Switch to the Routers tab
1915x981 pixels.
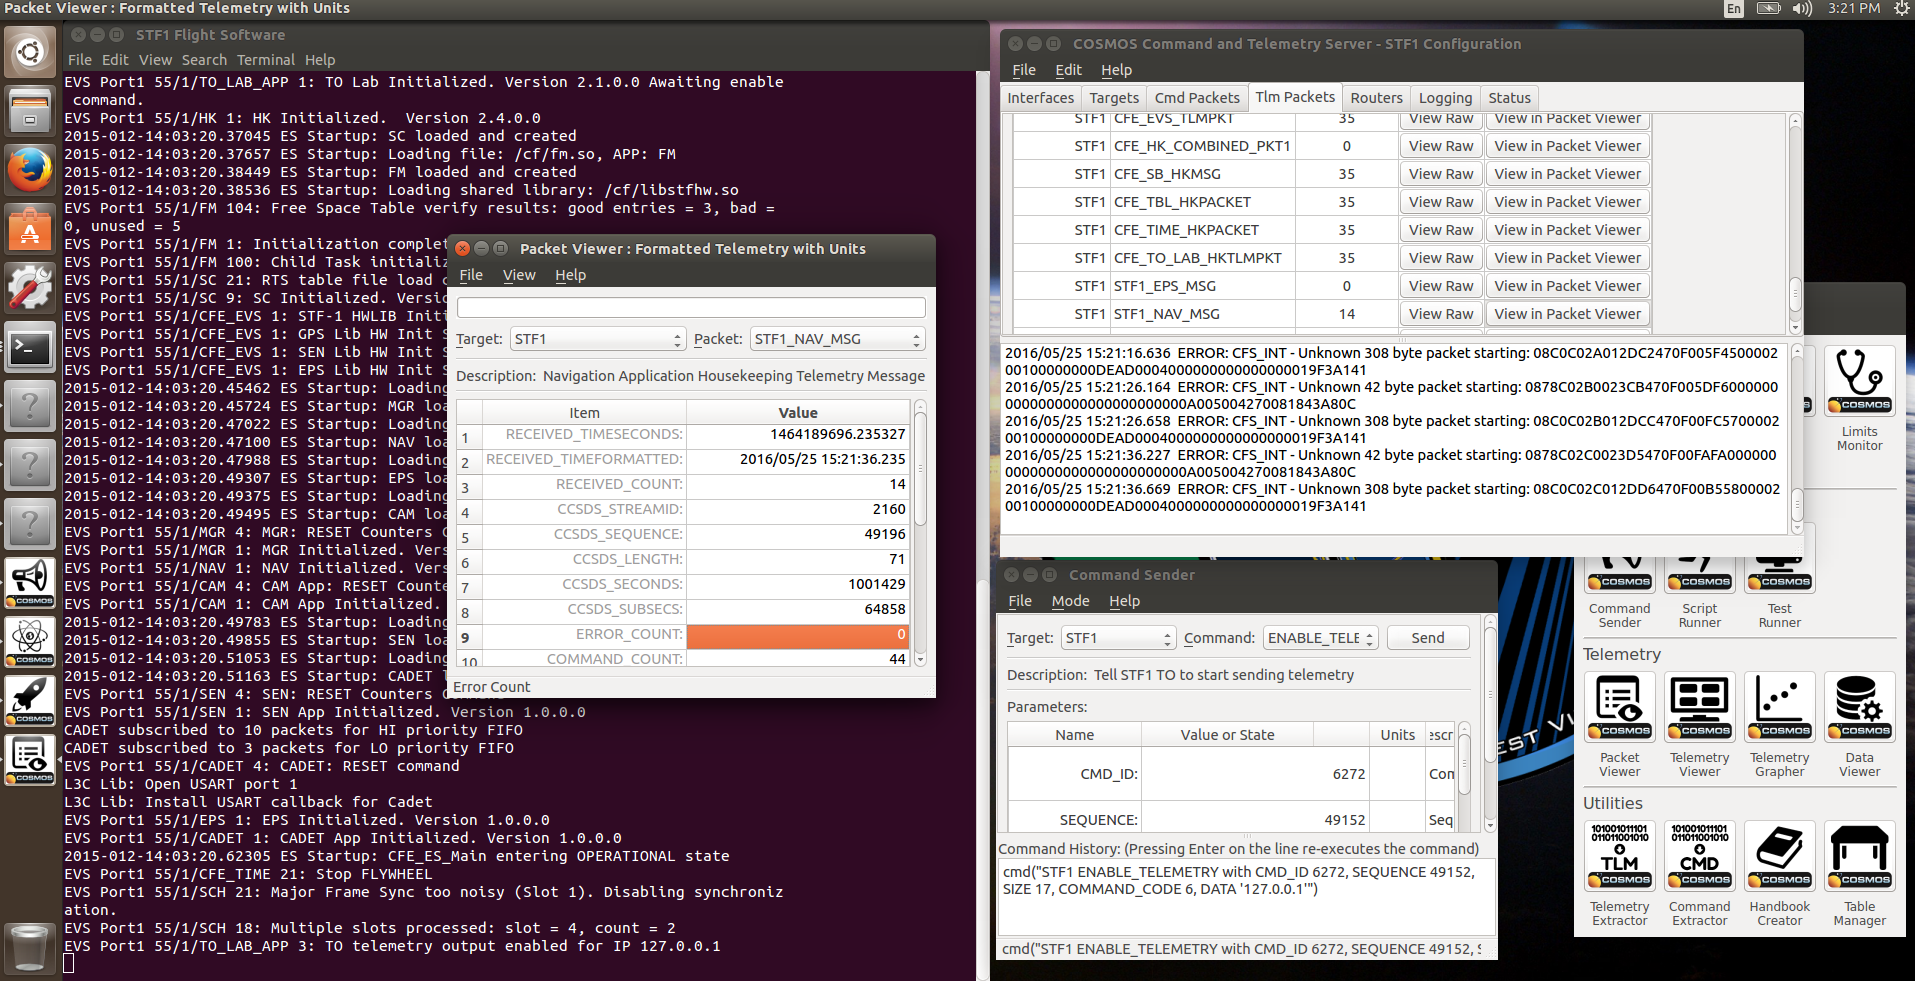(1376, 98)
